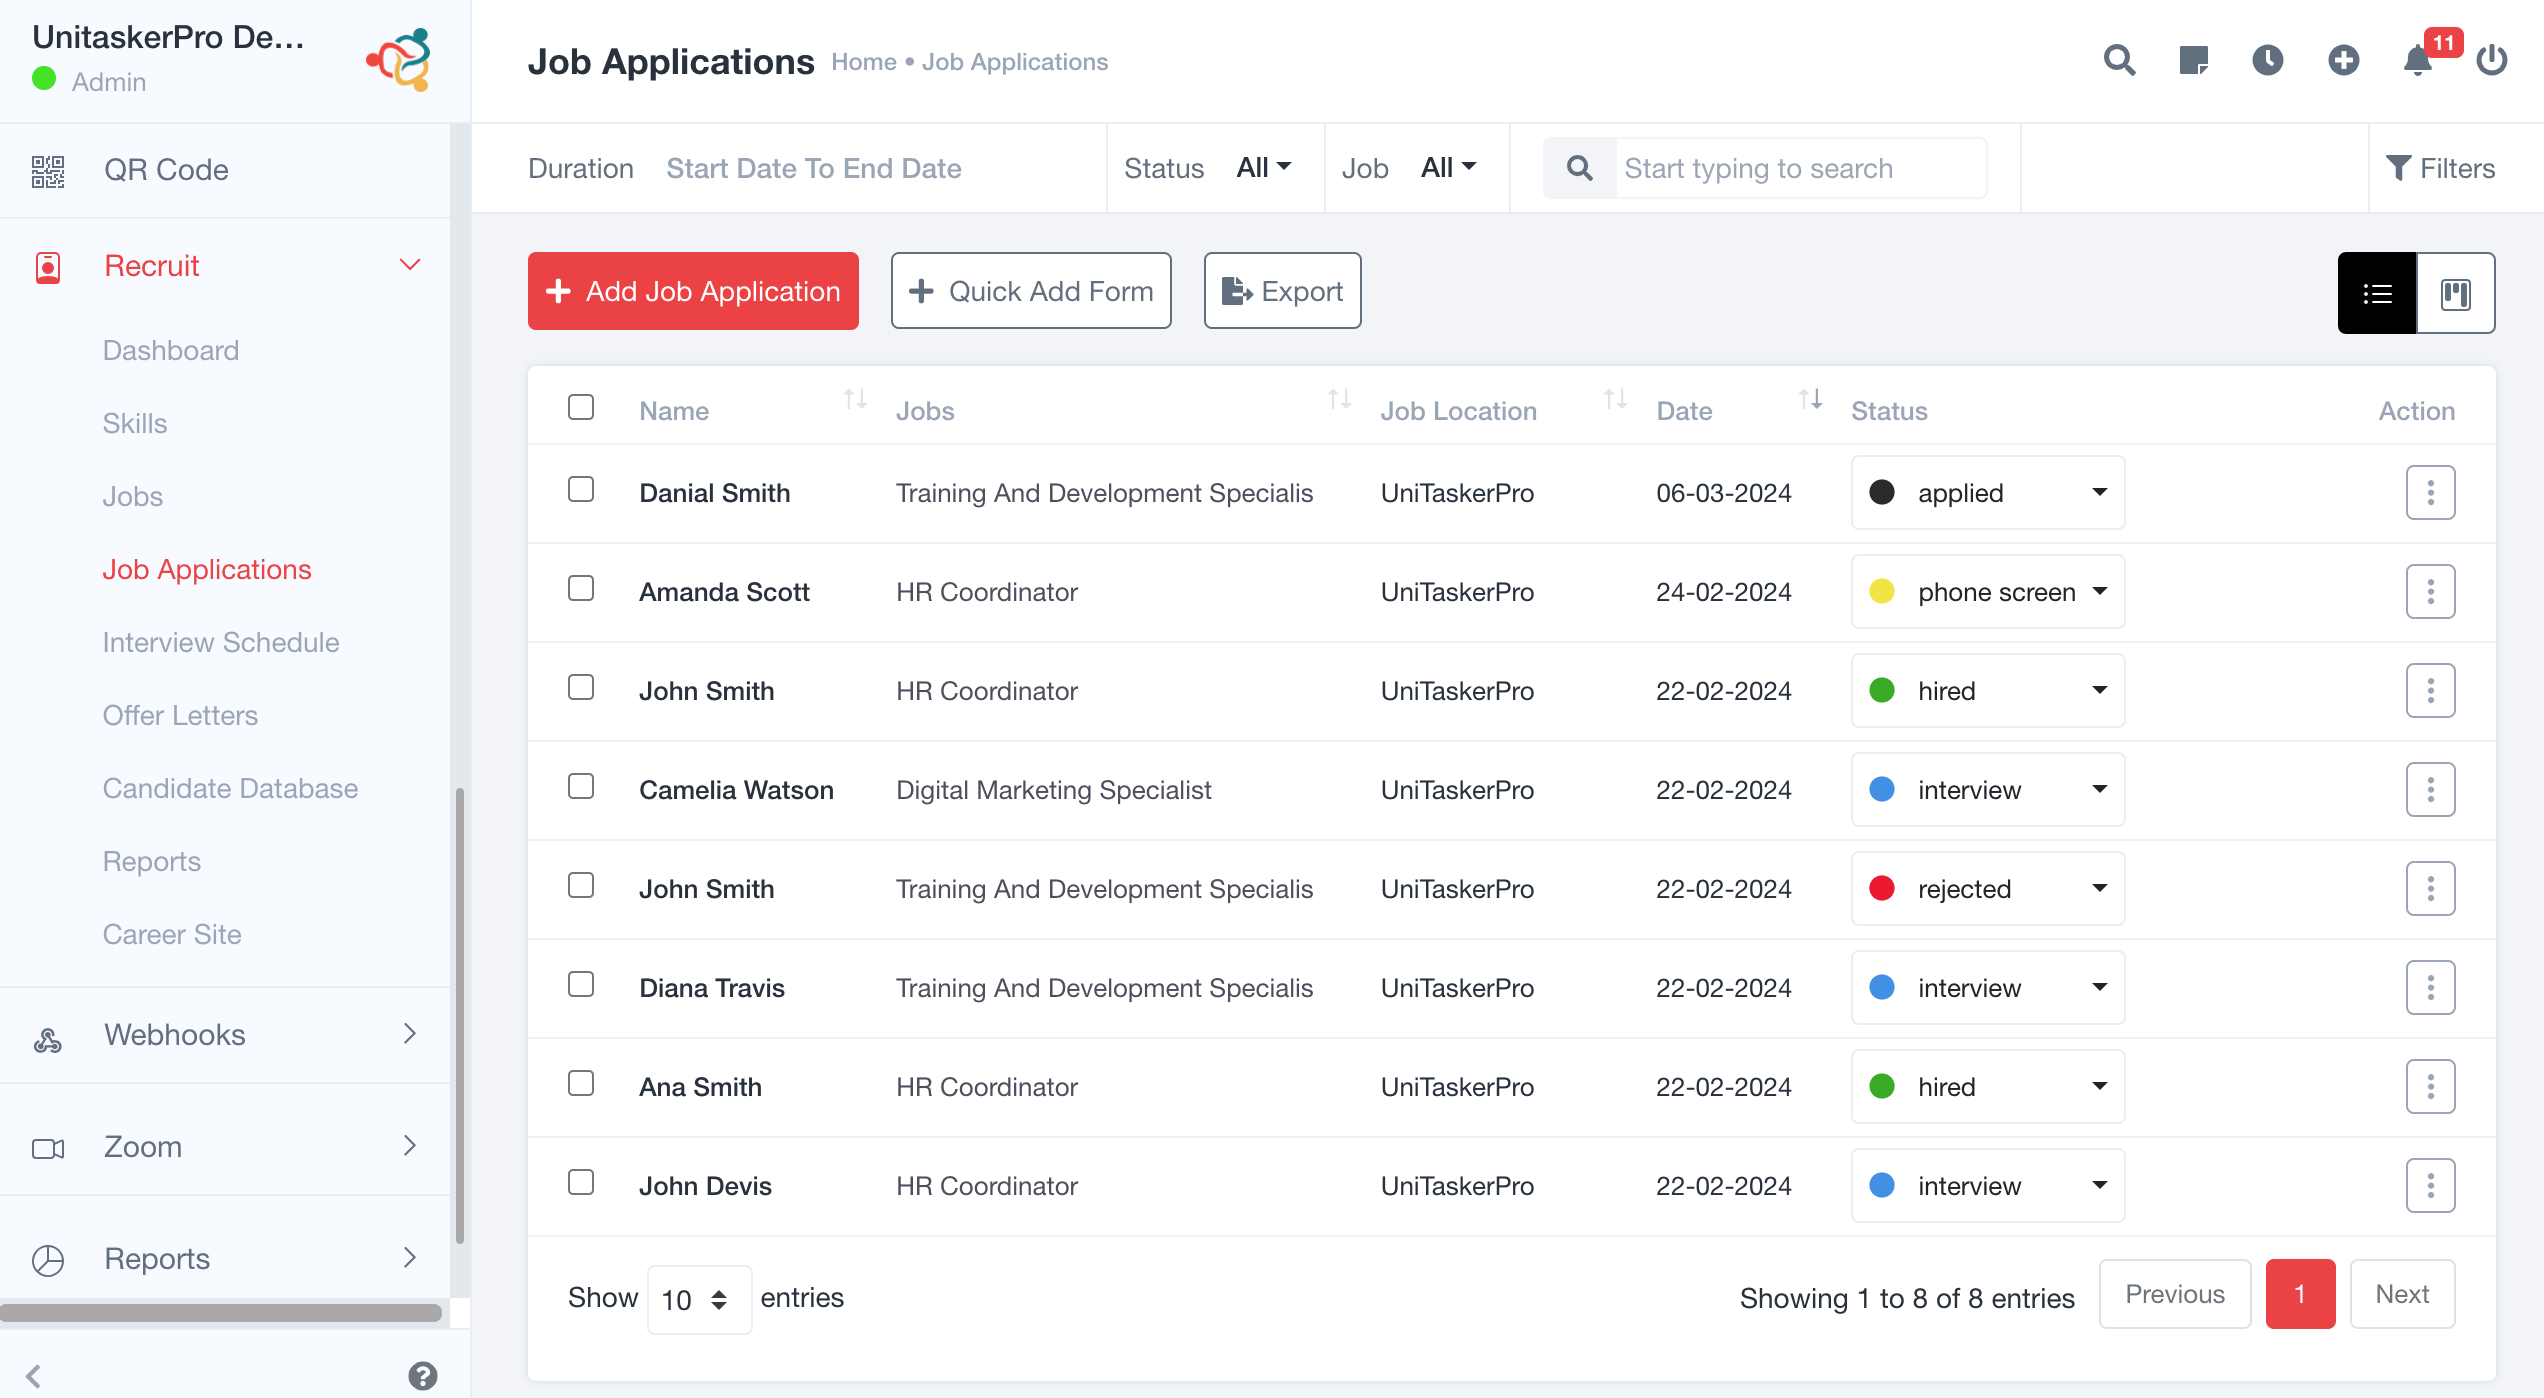Check the Diana Travis row checkbox
The image size is (2544, 1398).
pyautogui.click(x=581, y=984)
